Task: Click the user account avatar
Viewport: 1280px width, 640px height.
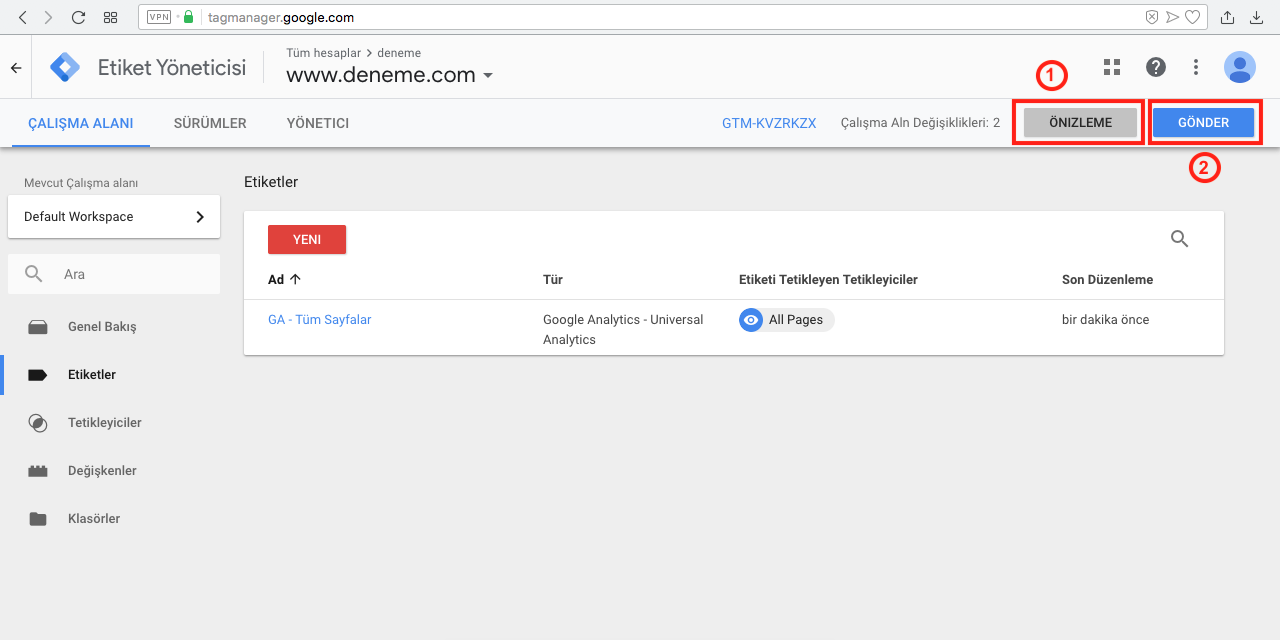Action: pyautogui.click(x=1240, y=67)
